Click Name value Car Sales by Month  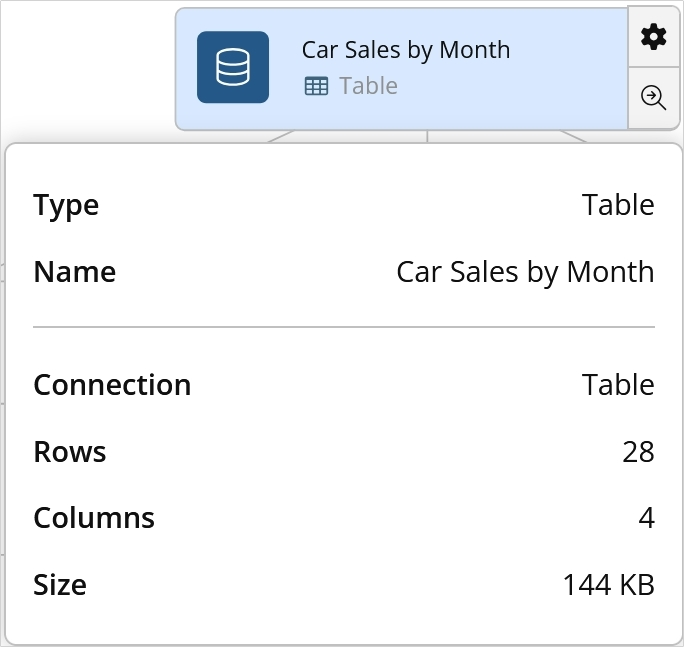[x=525, y=272]
